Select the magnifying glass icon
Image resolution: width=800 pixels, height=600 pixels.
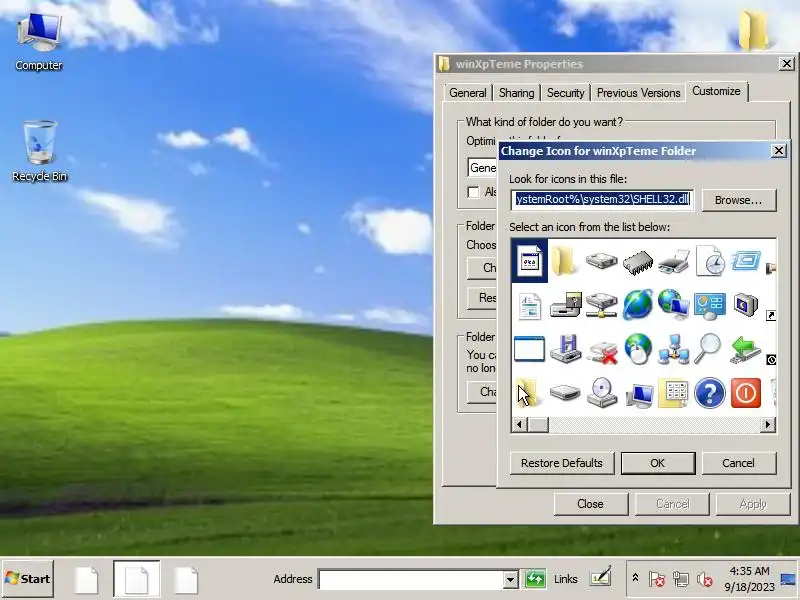click(x=709, y=348)
